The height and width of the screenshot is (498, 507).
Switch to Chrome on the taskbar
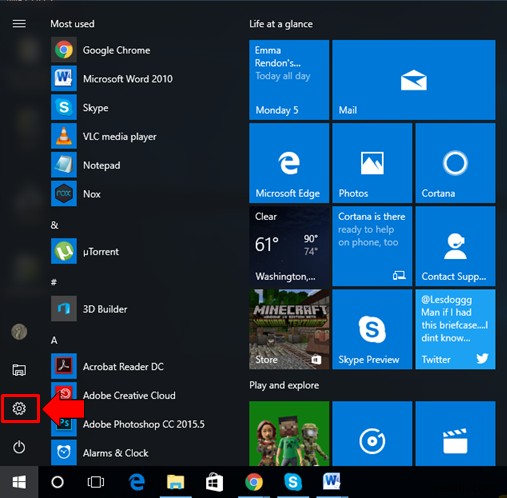(x=254, y=482)
